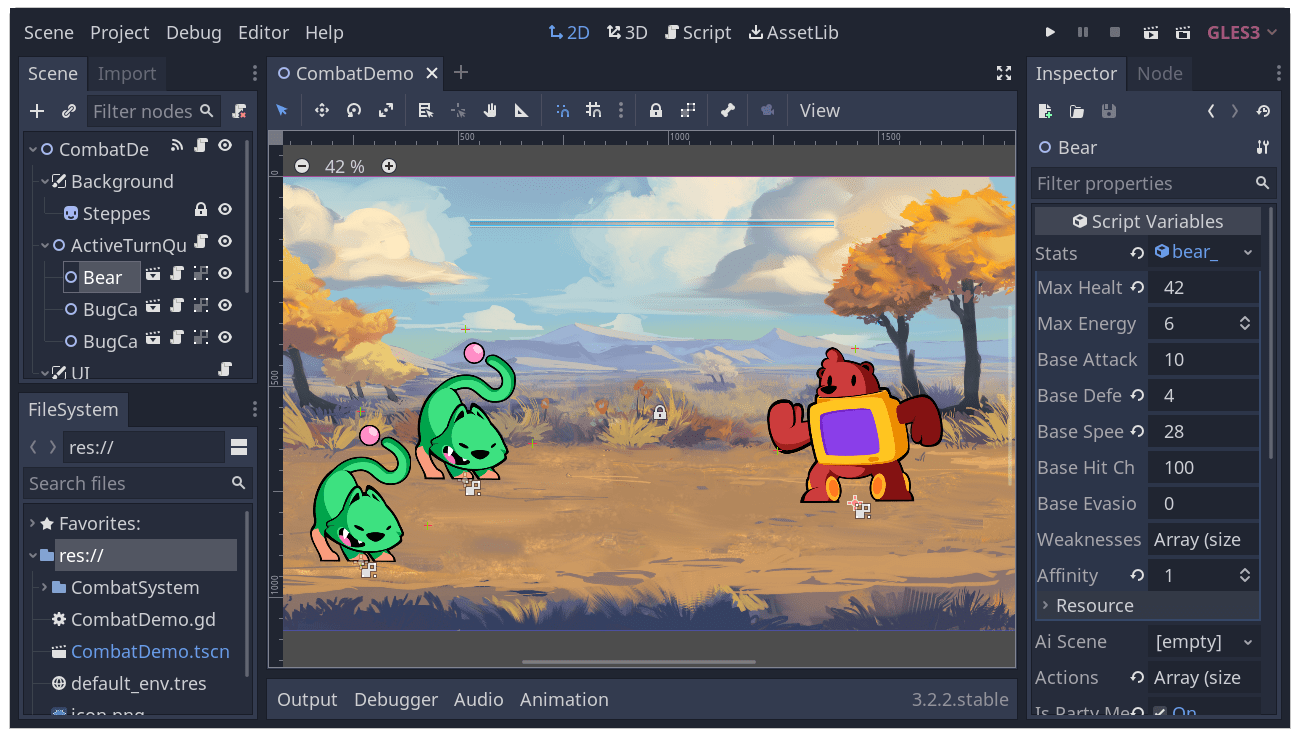Click the Add Child Node plus icon
The image size is (1300, 738).
35,110
